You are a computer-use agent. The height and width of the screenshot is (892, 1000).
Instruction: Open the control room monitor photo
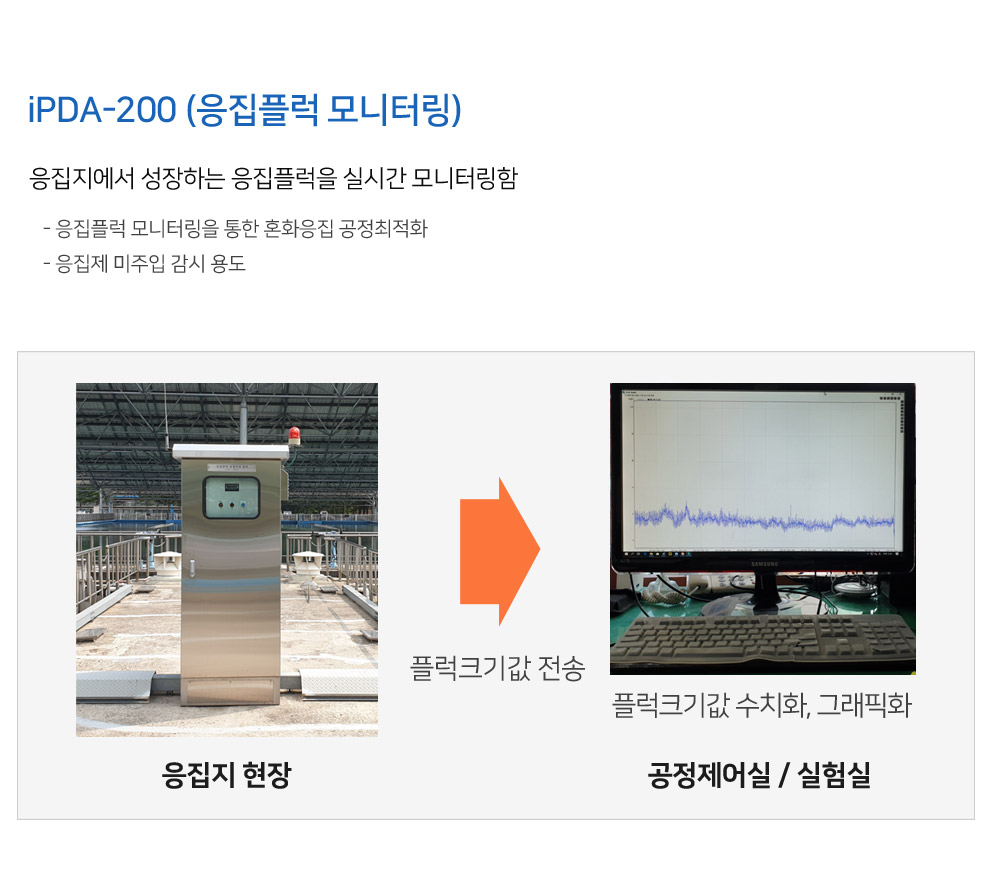[763, 529]
